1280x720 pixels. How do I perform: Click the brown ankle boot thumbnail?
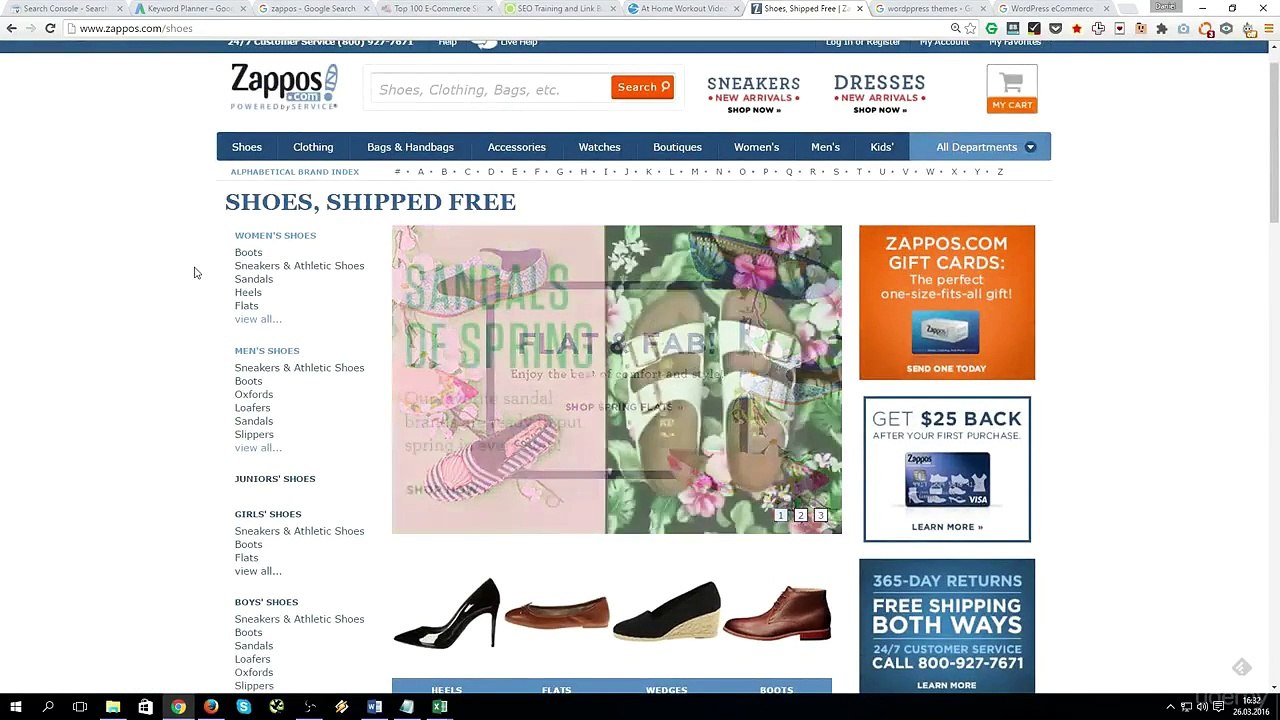click(777, 613)
